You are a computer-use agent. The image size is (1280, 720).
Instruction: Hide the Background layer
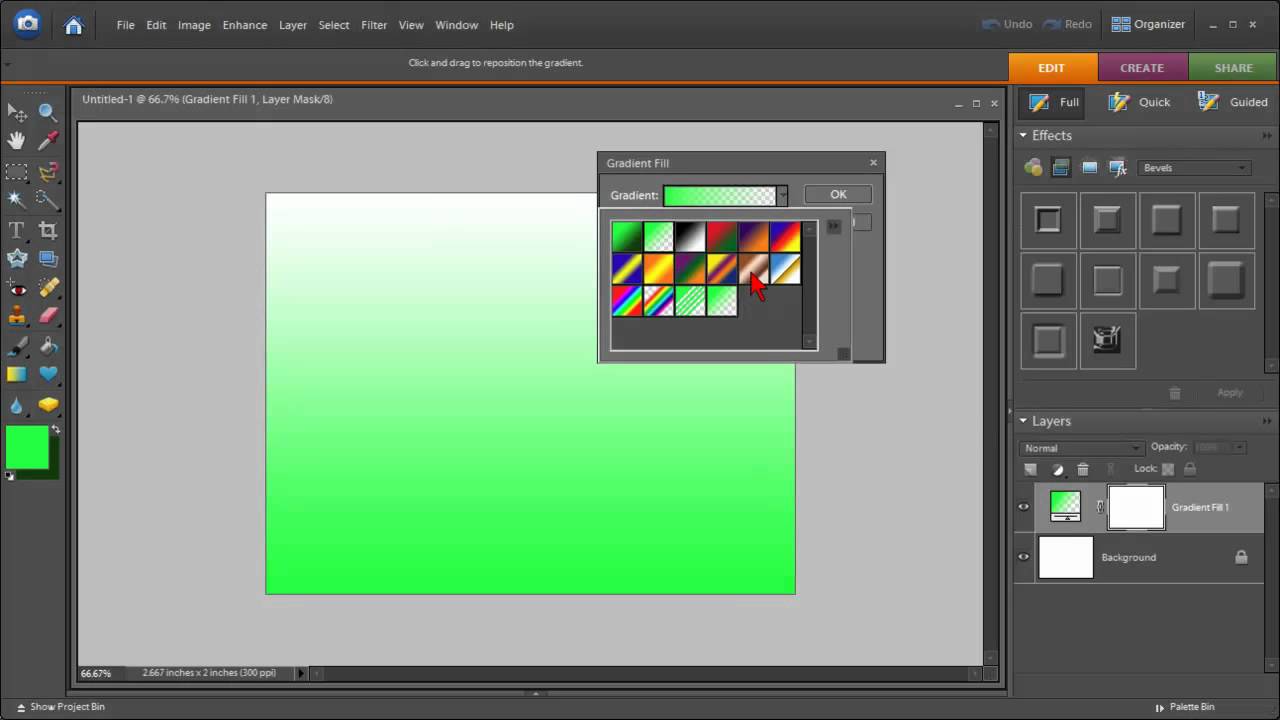pos(1023,557)
